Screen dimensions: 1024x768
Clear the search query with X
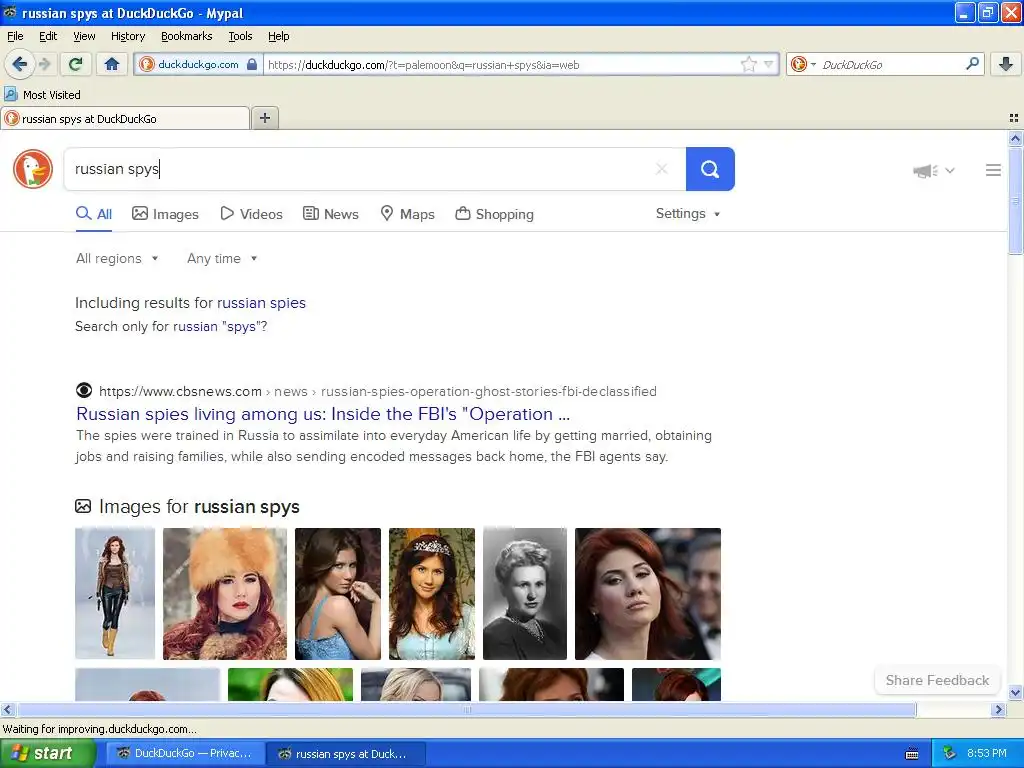pos(662,169)
